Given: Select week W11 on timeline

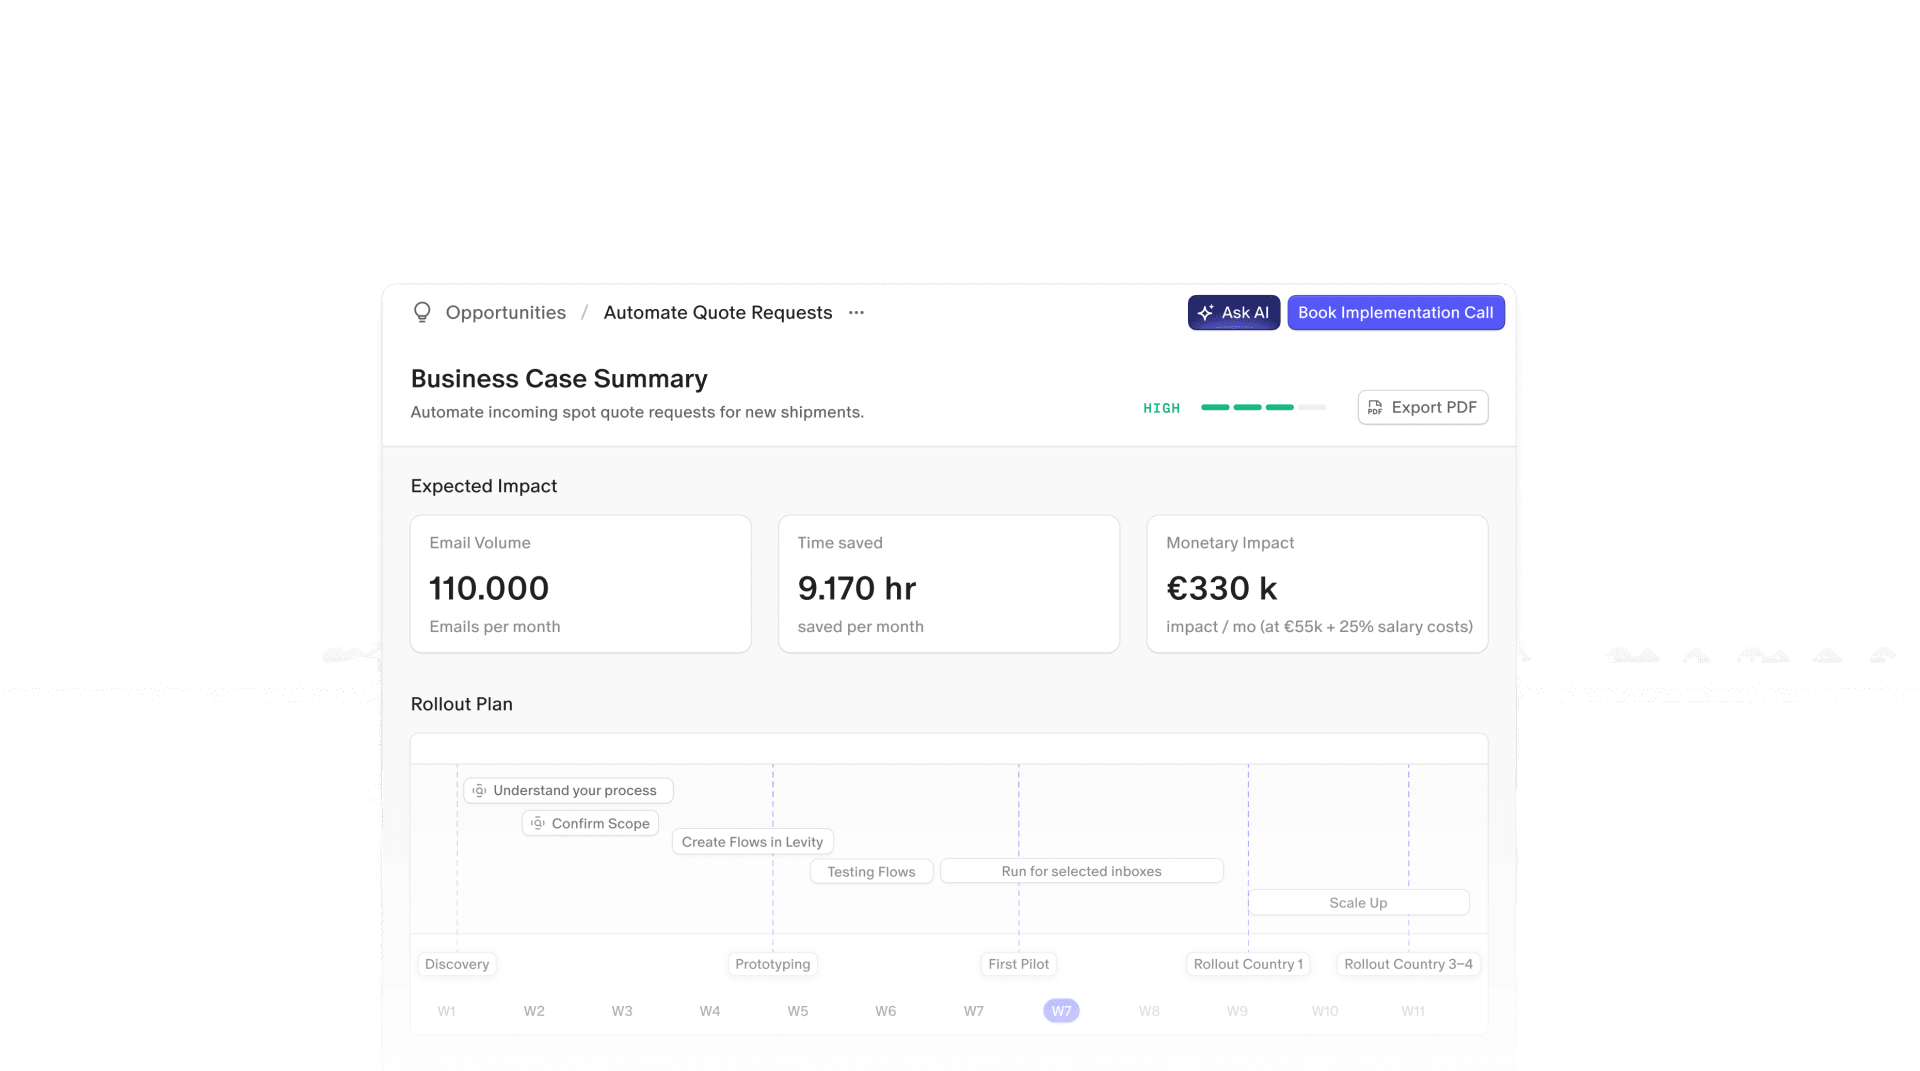Looking at the screenshot, I should [1413, 1011].
